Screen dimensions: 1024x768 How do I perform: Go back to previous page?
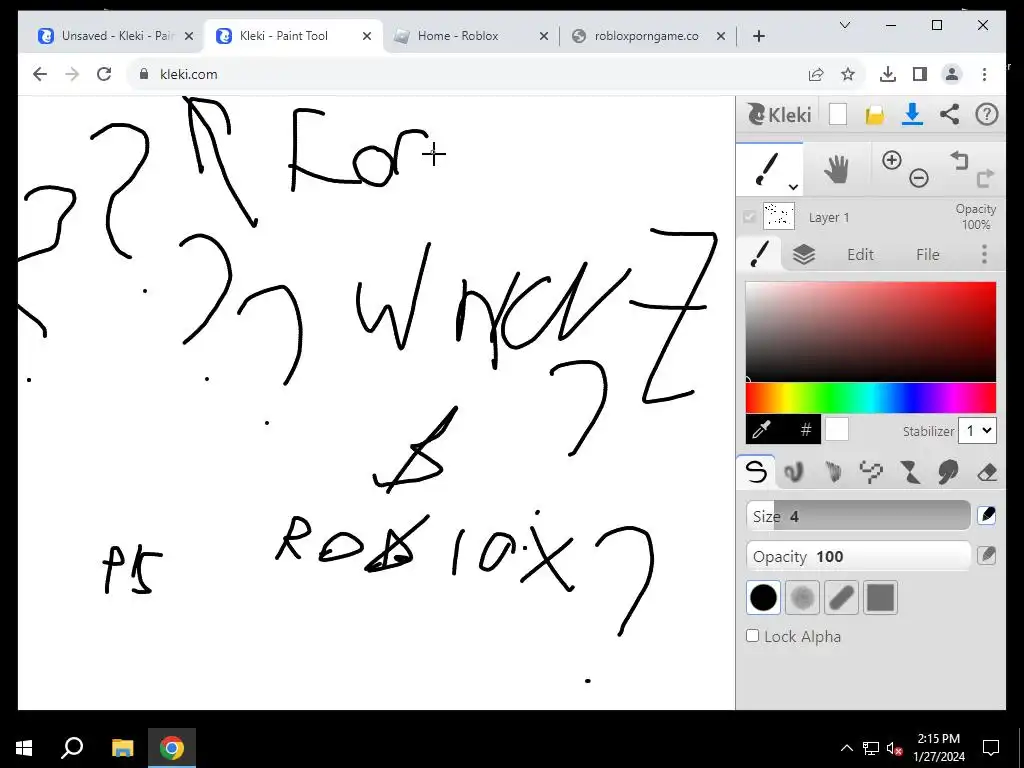(x=40, y=74)
